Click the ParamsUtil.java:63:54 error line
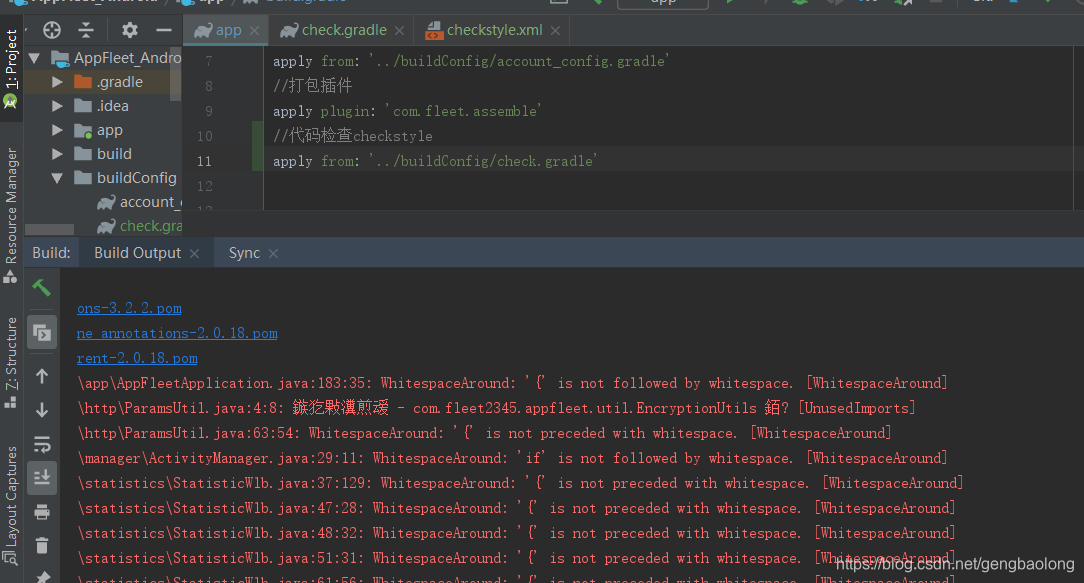This screenshot has height=583, width=1084. (484, 433)
